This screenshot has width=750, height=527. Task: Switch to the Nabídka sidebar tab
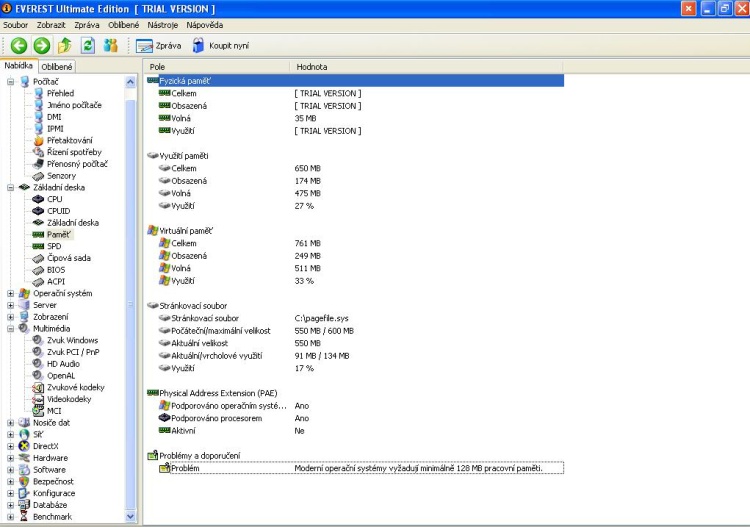(19, 66)
